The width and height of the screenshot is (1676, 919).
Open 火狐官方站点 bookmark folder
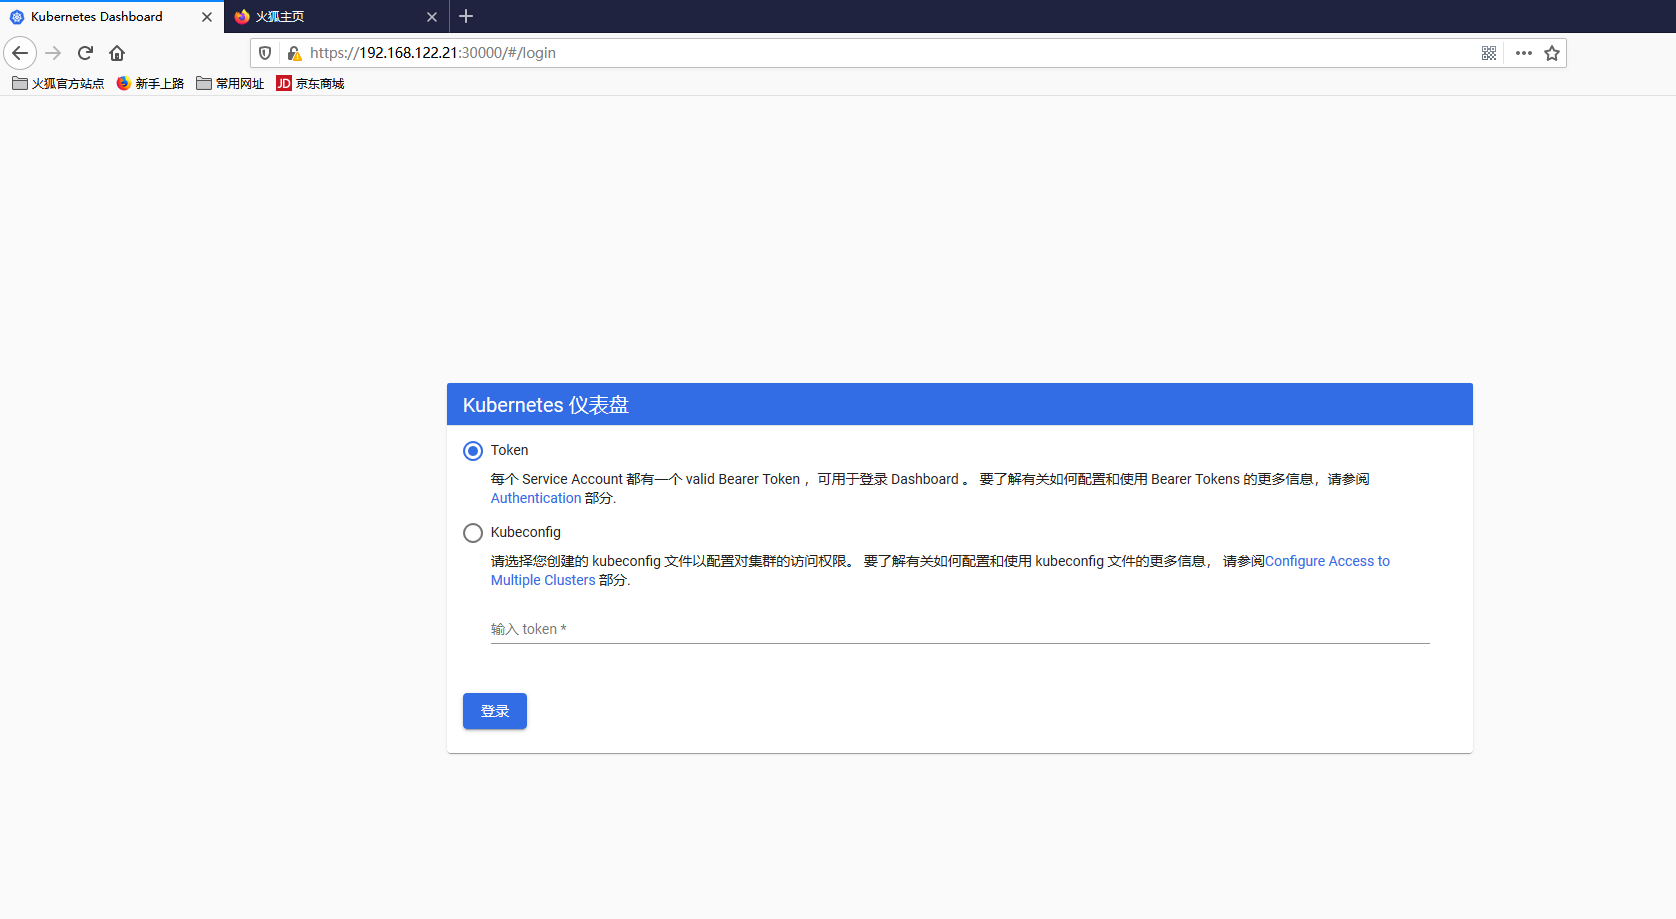(x=58, y=84)
